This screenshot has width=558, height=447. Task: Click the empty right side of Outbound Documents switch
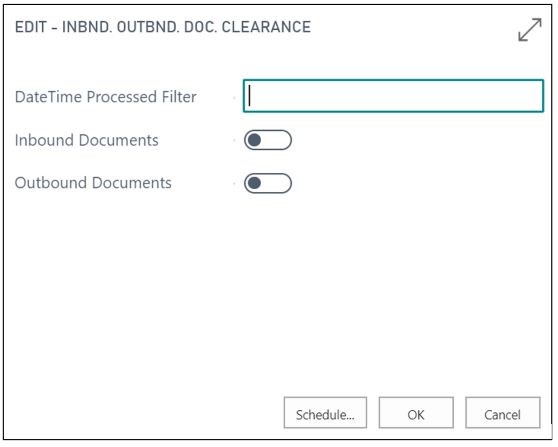(x=278, y=183)
